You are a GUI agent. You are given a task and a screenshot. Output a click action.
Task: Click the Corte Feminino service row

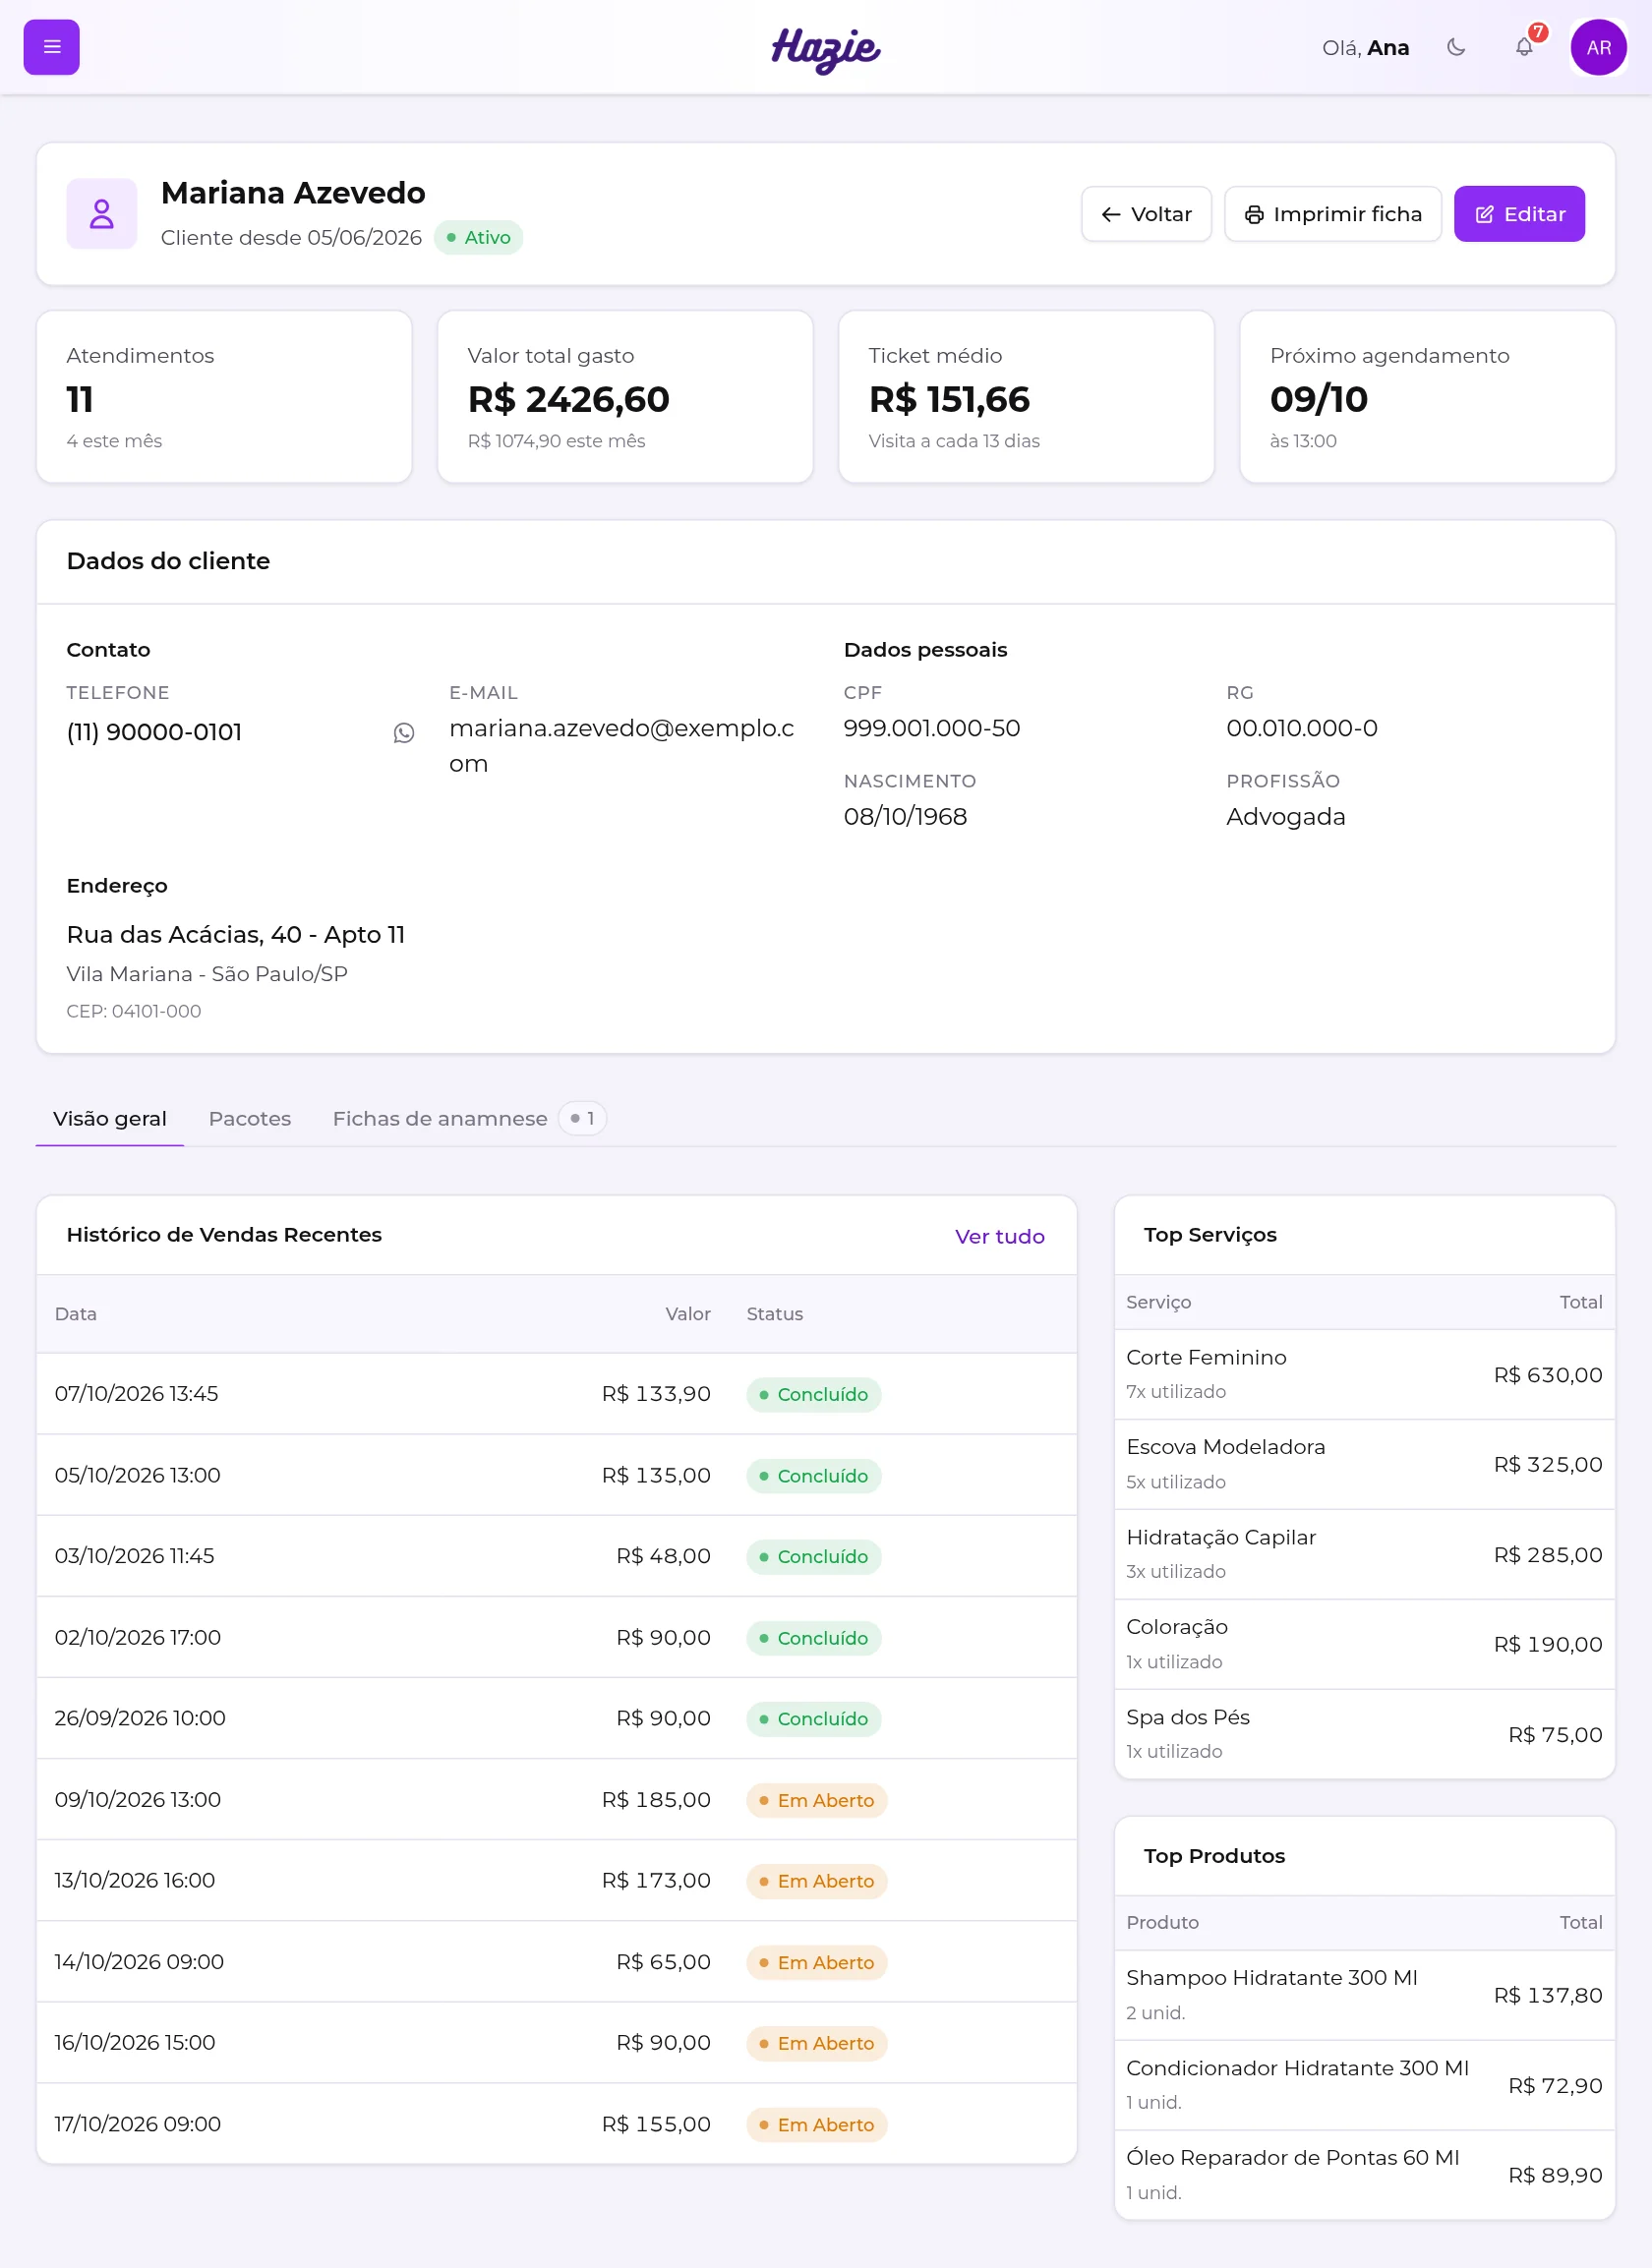pyautogui.click(x=1364, y=1375)
